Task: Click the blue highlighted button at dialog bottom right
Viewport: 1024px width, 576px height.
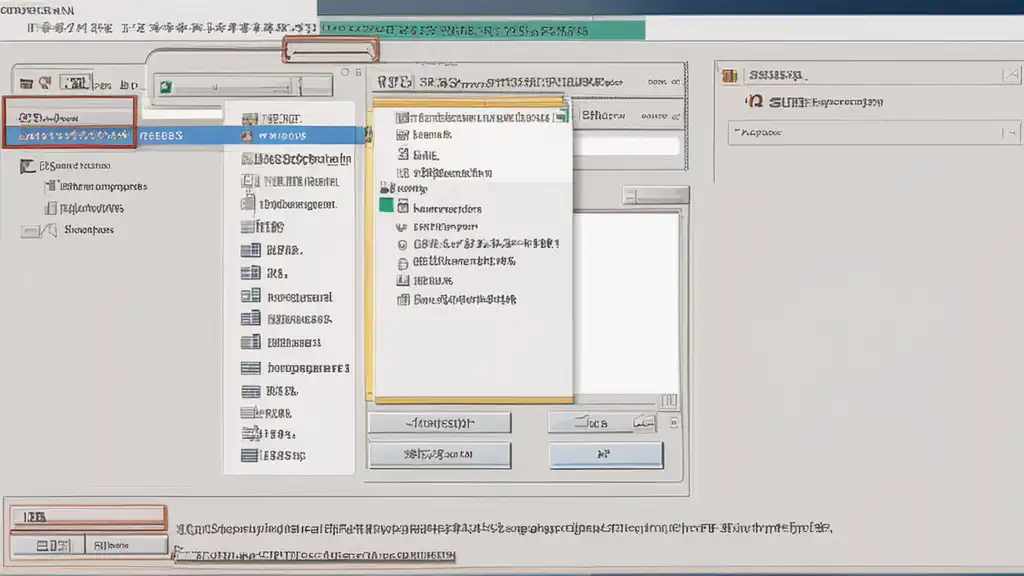Action: 606,455
